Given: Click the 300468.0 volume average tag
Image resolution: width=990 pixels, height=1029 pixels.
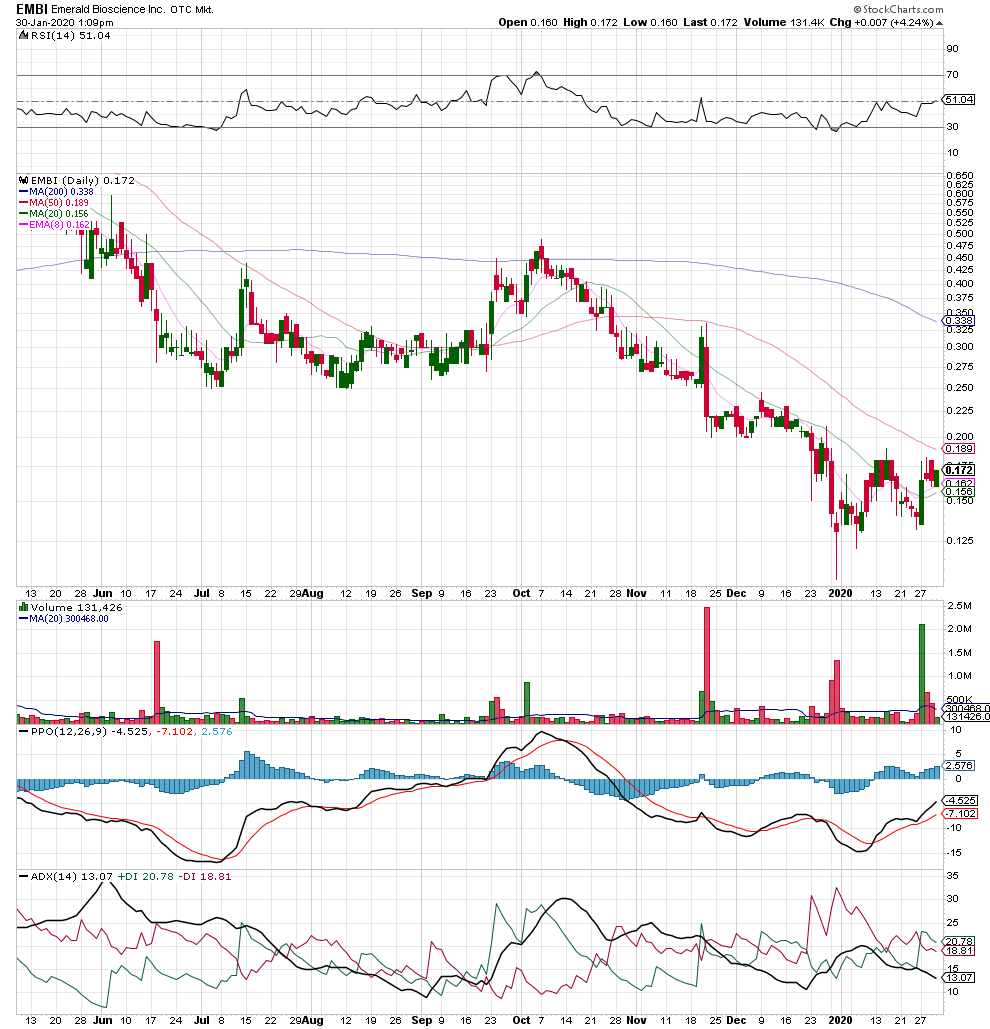Looking at the screenshot, I should click(x=966, y=709).
